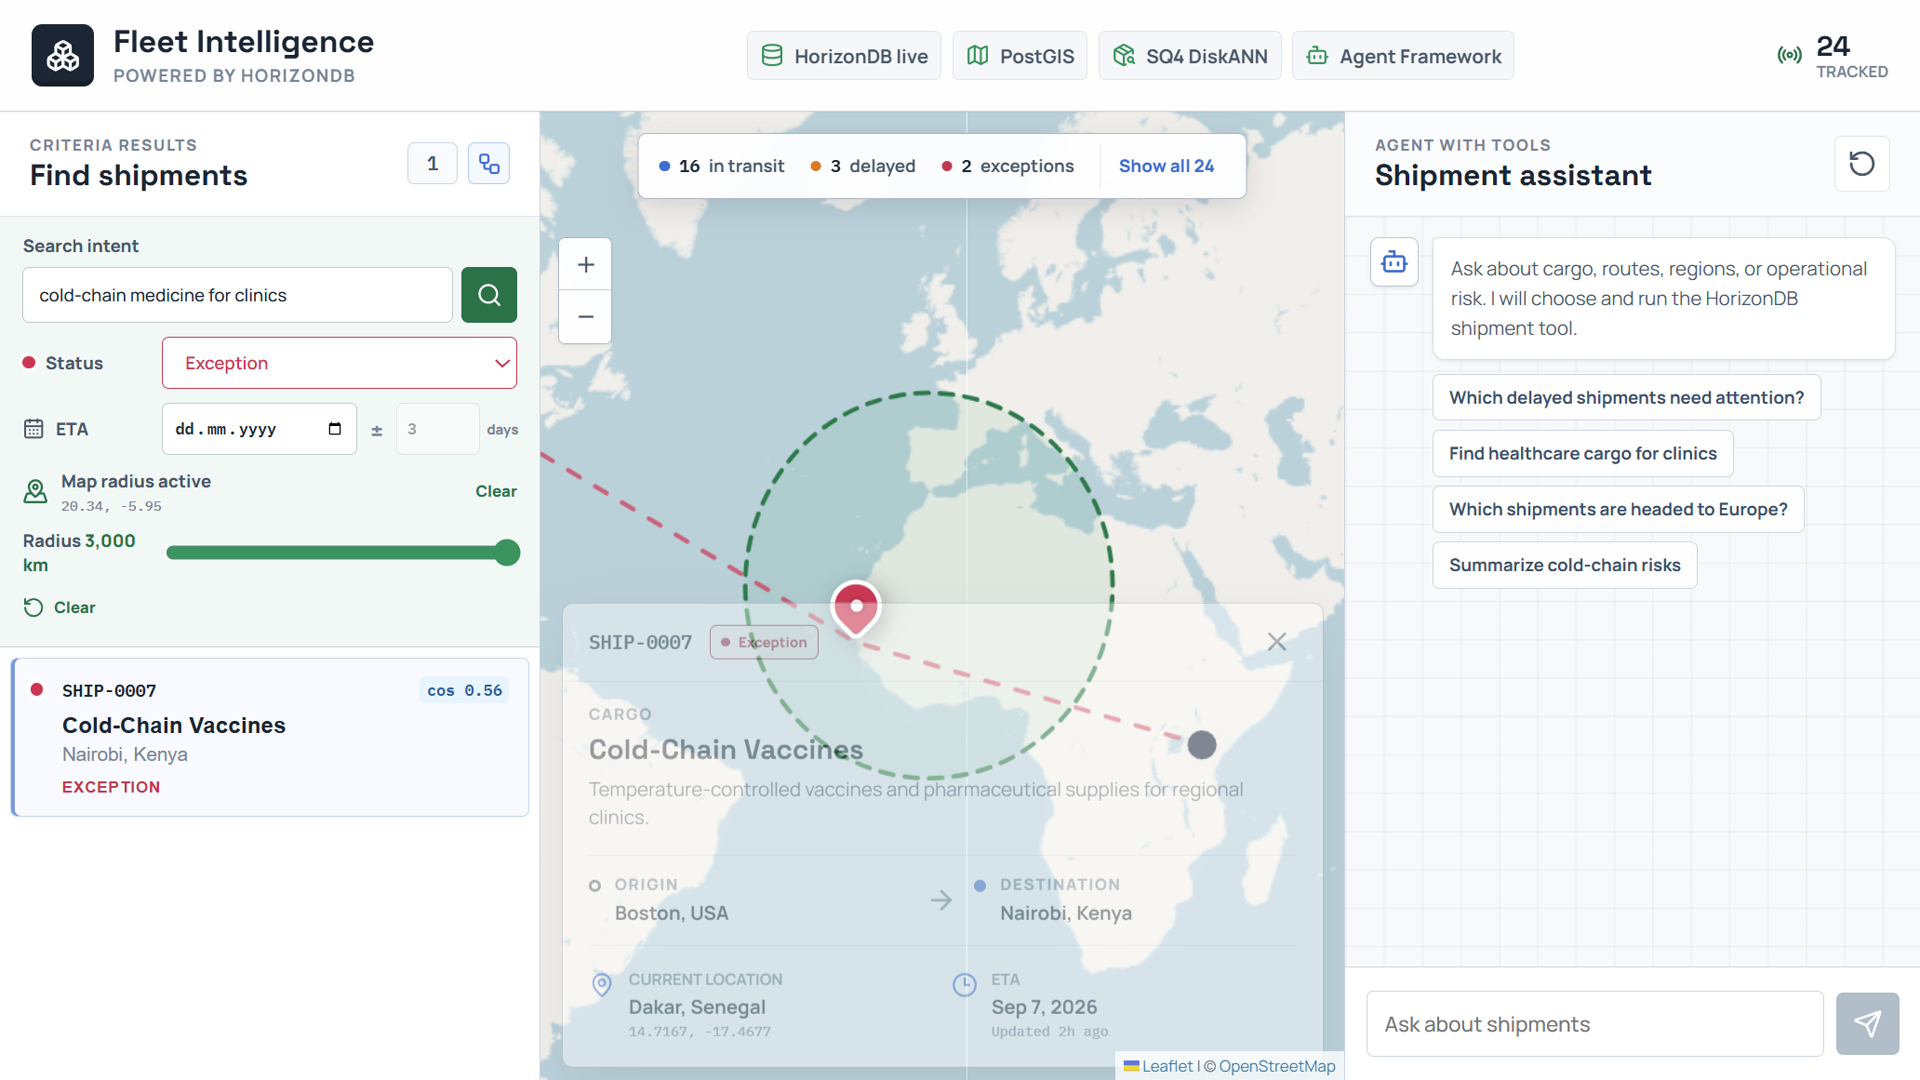Choose Which shipments are headed to Europe
Image resolution: width=1920 pixels, height=1080 pixels.
point(1618,510)
